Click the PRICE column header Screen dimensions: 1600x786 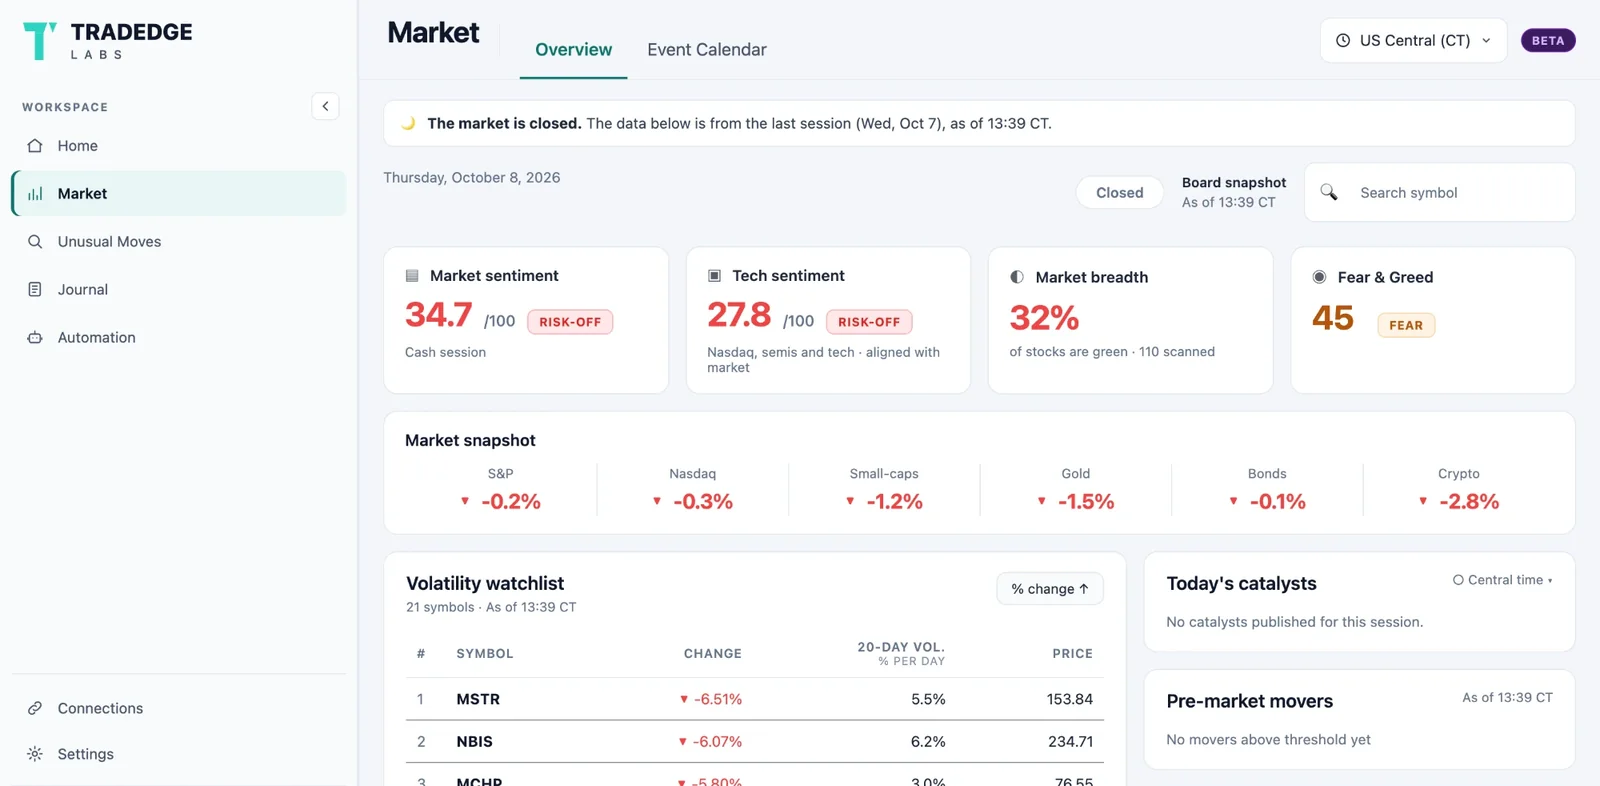pyautogui.click(x=1072, y=654)
